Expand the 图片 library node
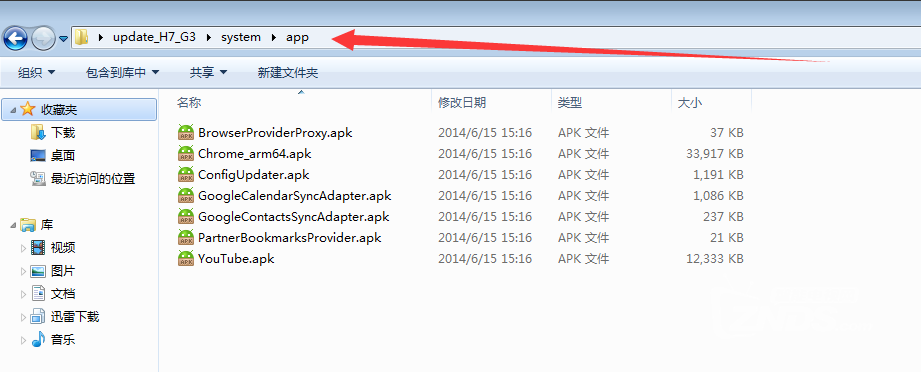Viewport: 921px width, 372px height. 23,271
